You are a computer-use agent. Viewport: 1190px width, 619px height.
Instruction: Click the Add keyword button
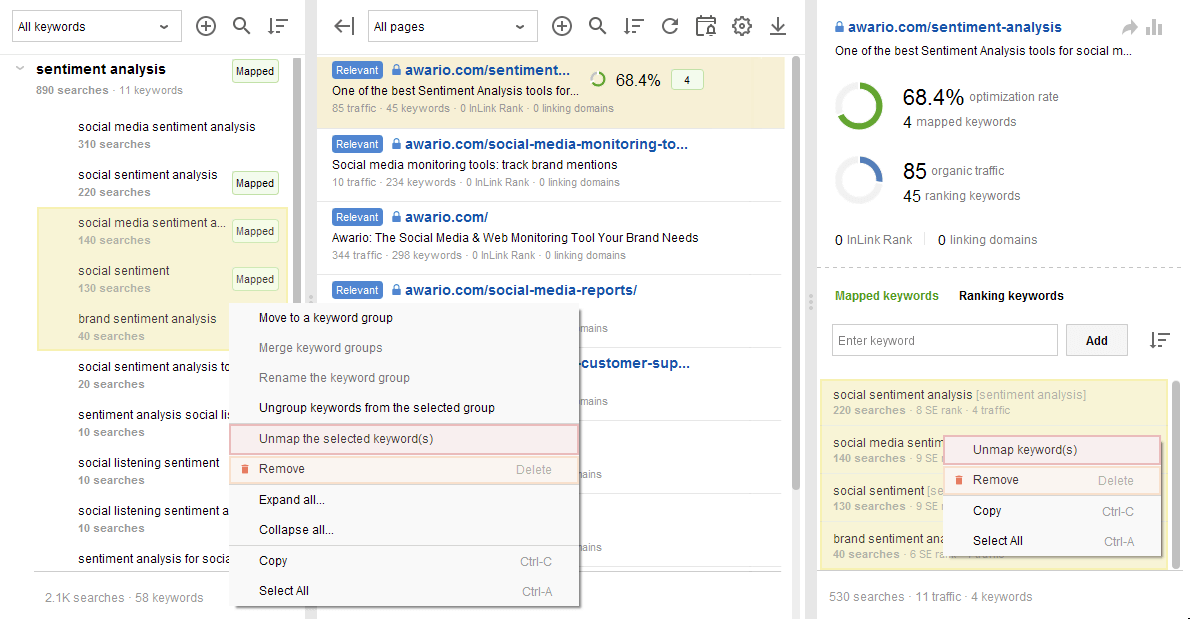click(1096, 341)
